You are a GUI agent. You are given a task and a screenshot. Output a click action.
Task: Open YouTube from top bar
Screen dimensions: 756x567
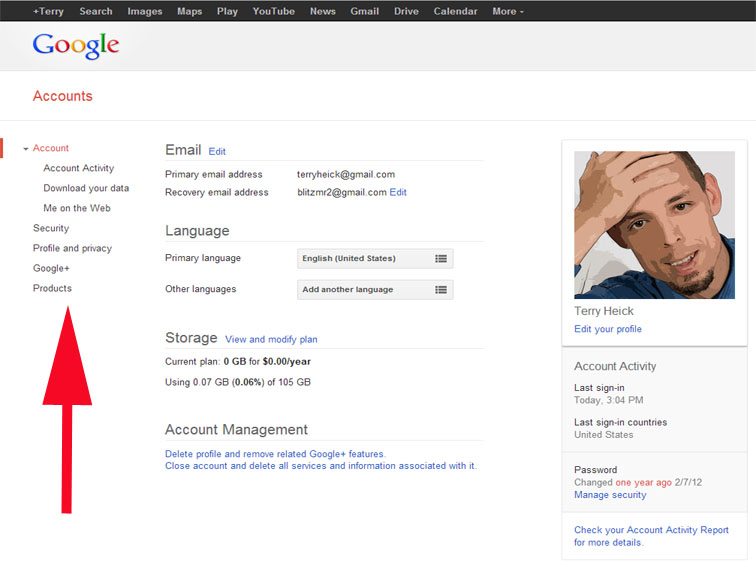click(x=273, y=11)
